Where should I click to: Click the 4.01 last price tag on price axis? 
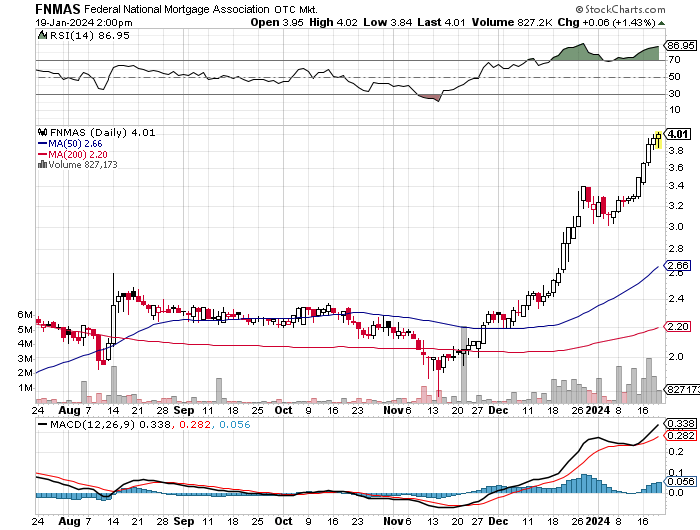[678, 134]
